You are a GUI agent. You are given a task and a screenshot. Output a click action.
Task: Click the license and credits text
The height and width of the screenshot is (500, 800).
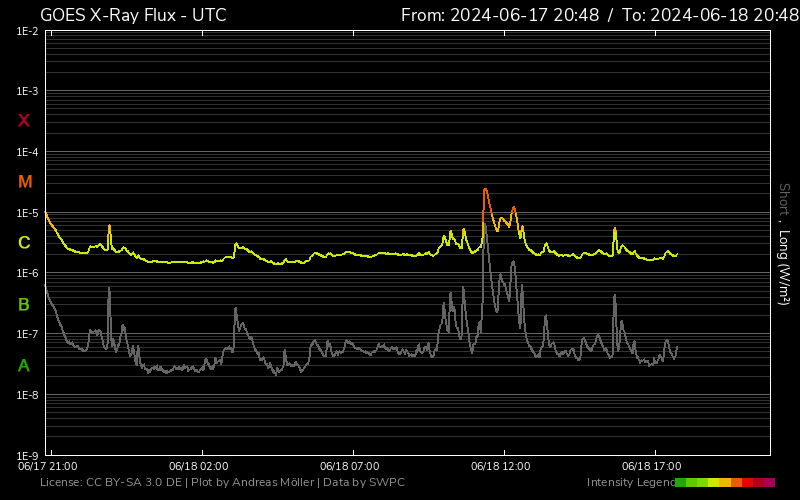click(x=222, y=483)
